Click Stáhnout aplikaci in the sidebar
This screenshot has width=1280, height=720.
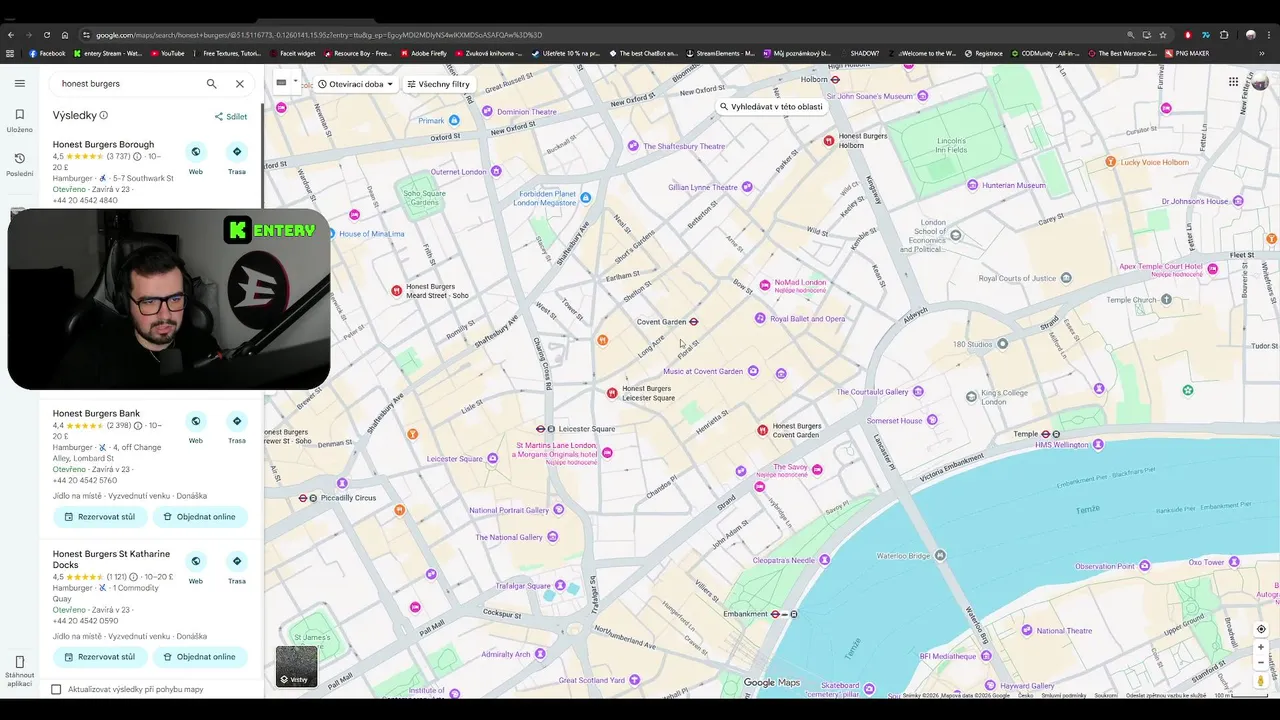(19, 671)
